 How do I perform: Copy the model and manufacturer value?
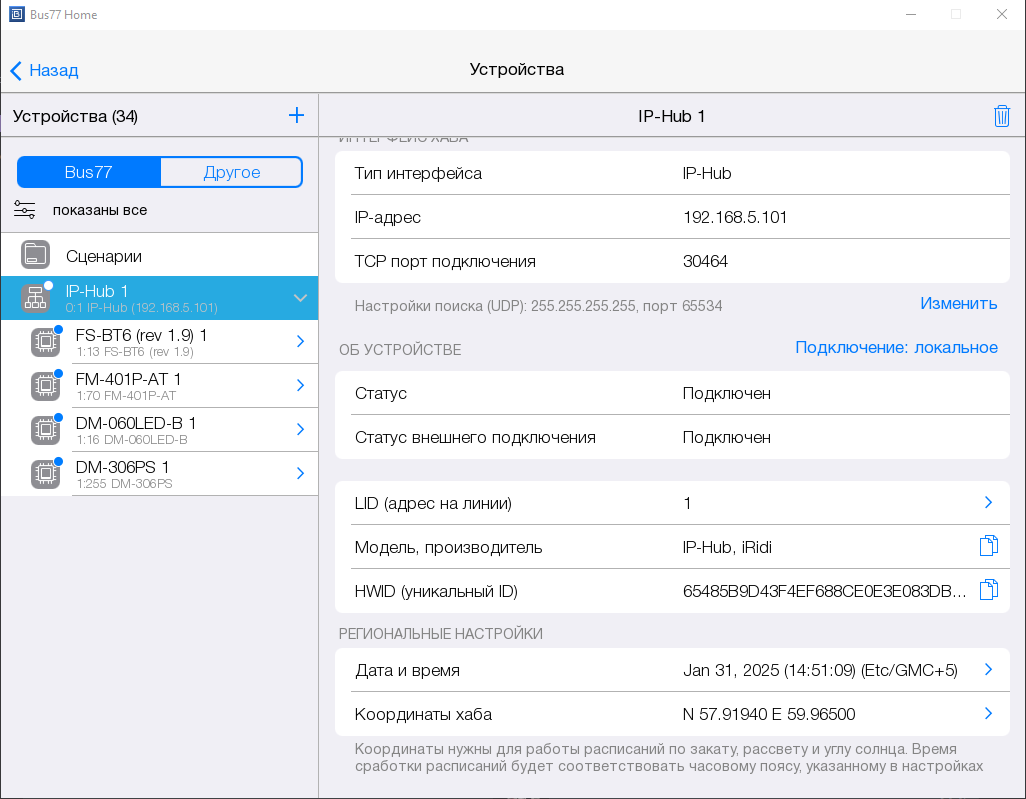(988, 546)
